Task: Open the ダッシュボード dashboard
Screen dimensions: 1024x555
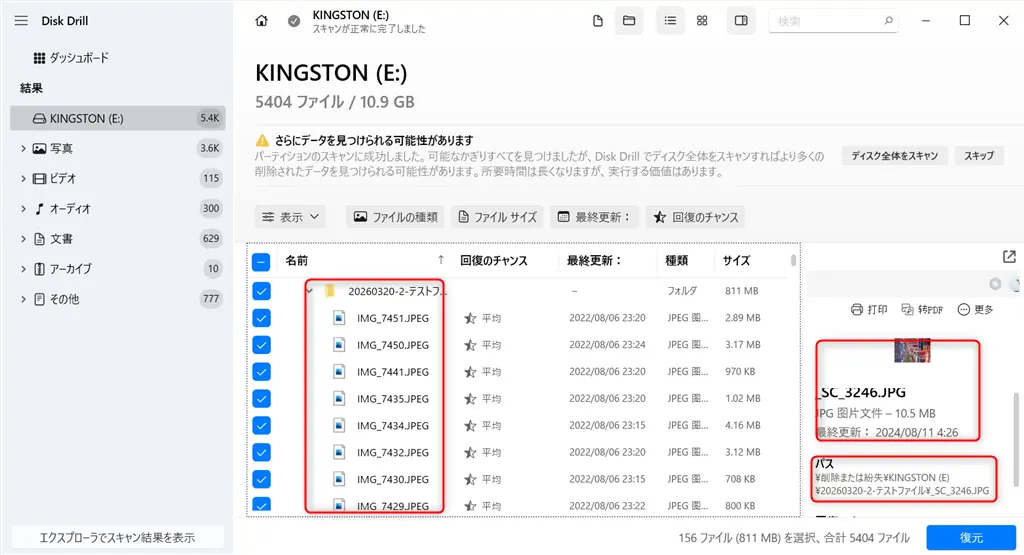Action: coord(71,58)
